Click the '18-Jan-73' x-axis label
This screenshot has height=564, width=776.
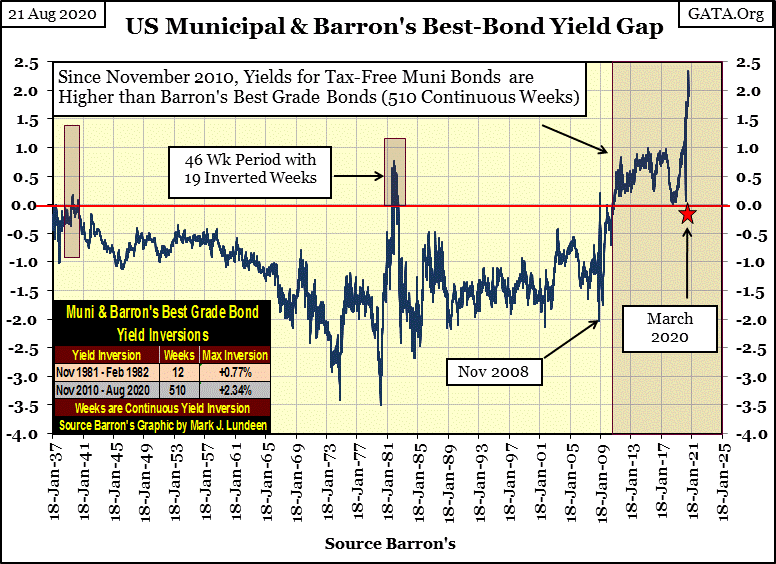pos(328,480)
